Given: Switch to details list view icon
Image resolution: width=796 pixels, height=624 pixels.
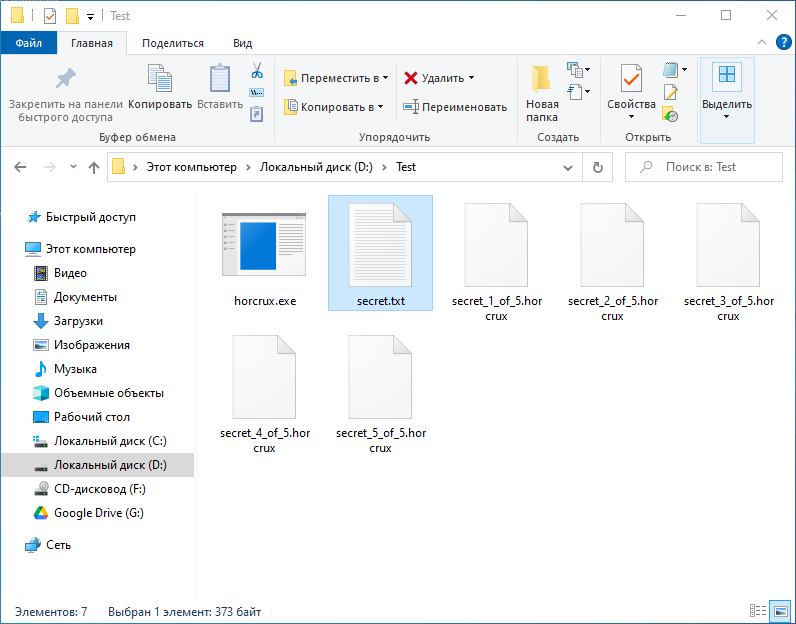Looking at the screenshot, I should pyautogui.click(x=758, y=610).
